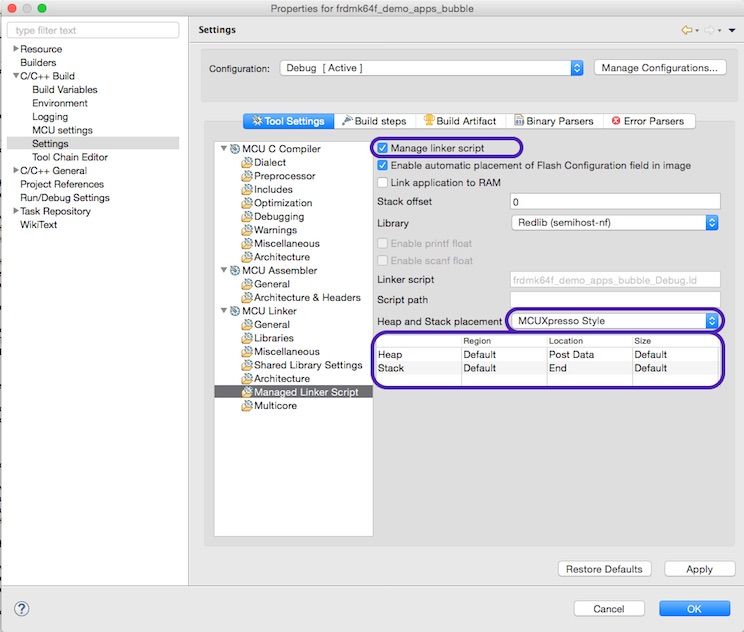Select Project References in sidebar

click(x=62, y=184)
